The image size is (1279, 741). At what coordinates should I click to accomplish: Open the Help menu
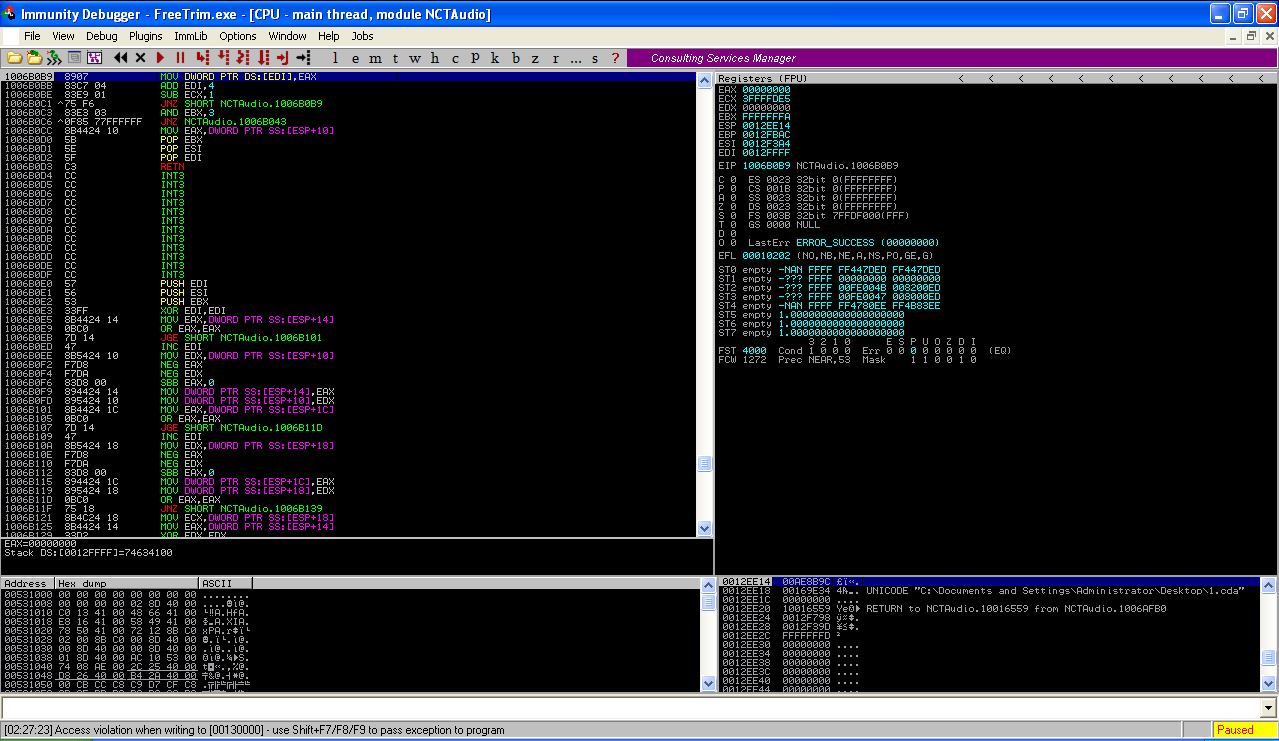pos(329,36)
